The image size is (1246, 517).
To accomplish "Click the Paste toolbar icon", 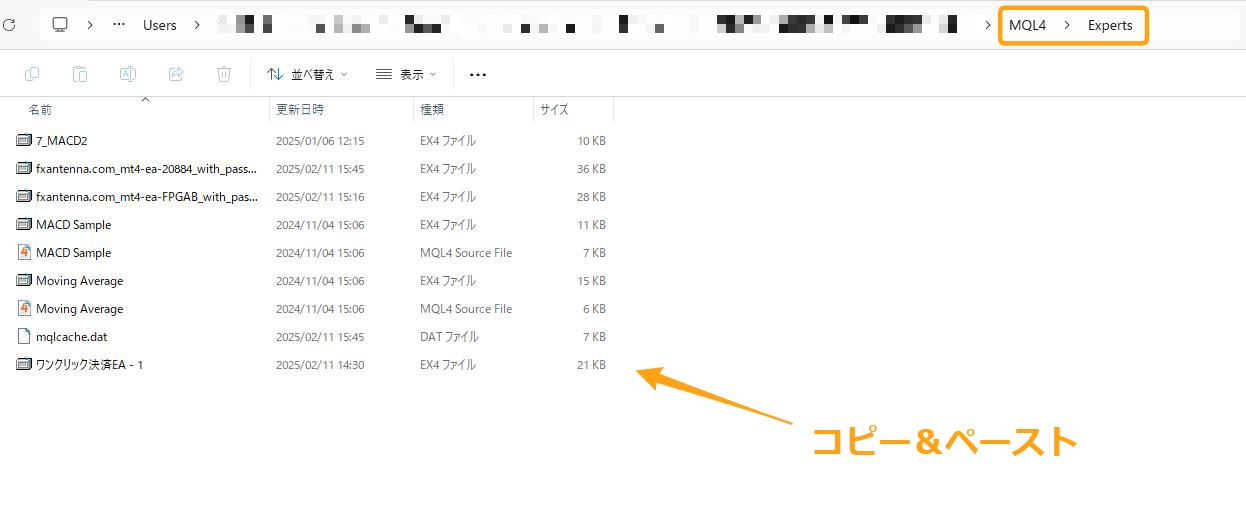I will coord(80,74).
